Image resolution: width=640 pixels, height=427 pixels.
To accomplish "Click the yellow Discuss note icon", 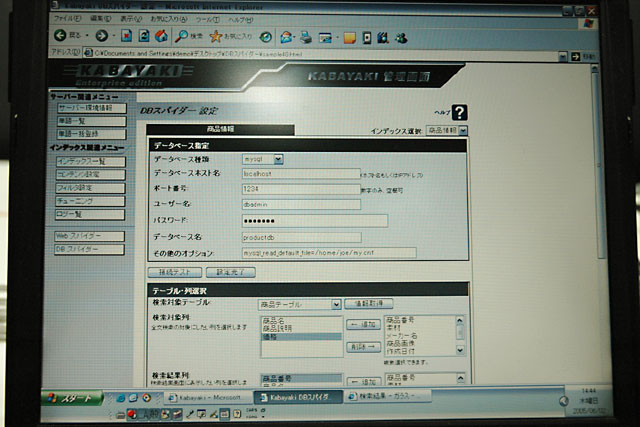I will pos(350,38).
